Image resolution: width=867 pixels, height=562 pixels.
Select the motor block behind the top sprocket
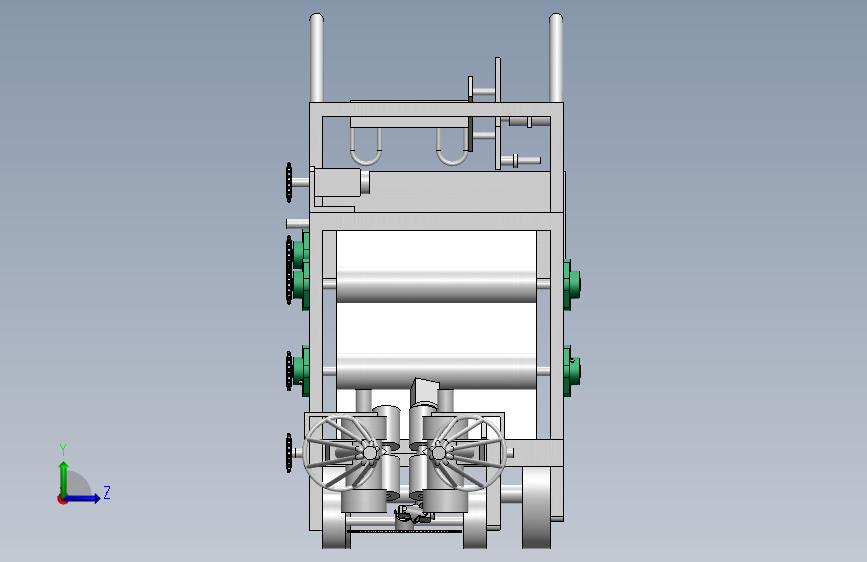click(337, 182)
